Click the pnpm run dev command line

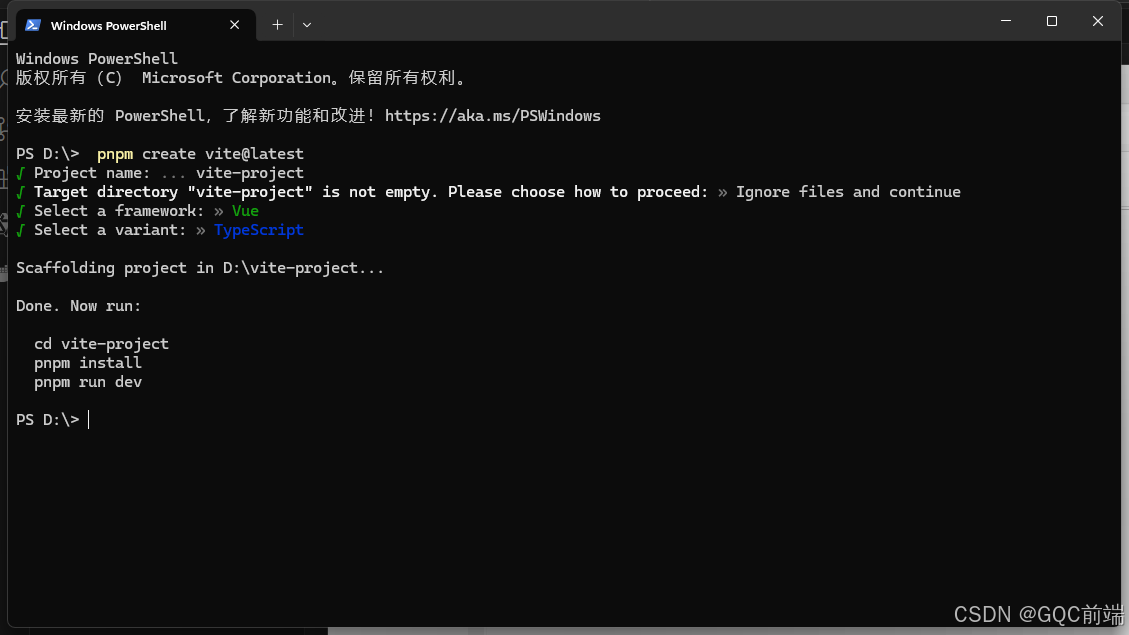point(87,381)
